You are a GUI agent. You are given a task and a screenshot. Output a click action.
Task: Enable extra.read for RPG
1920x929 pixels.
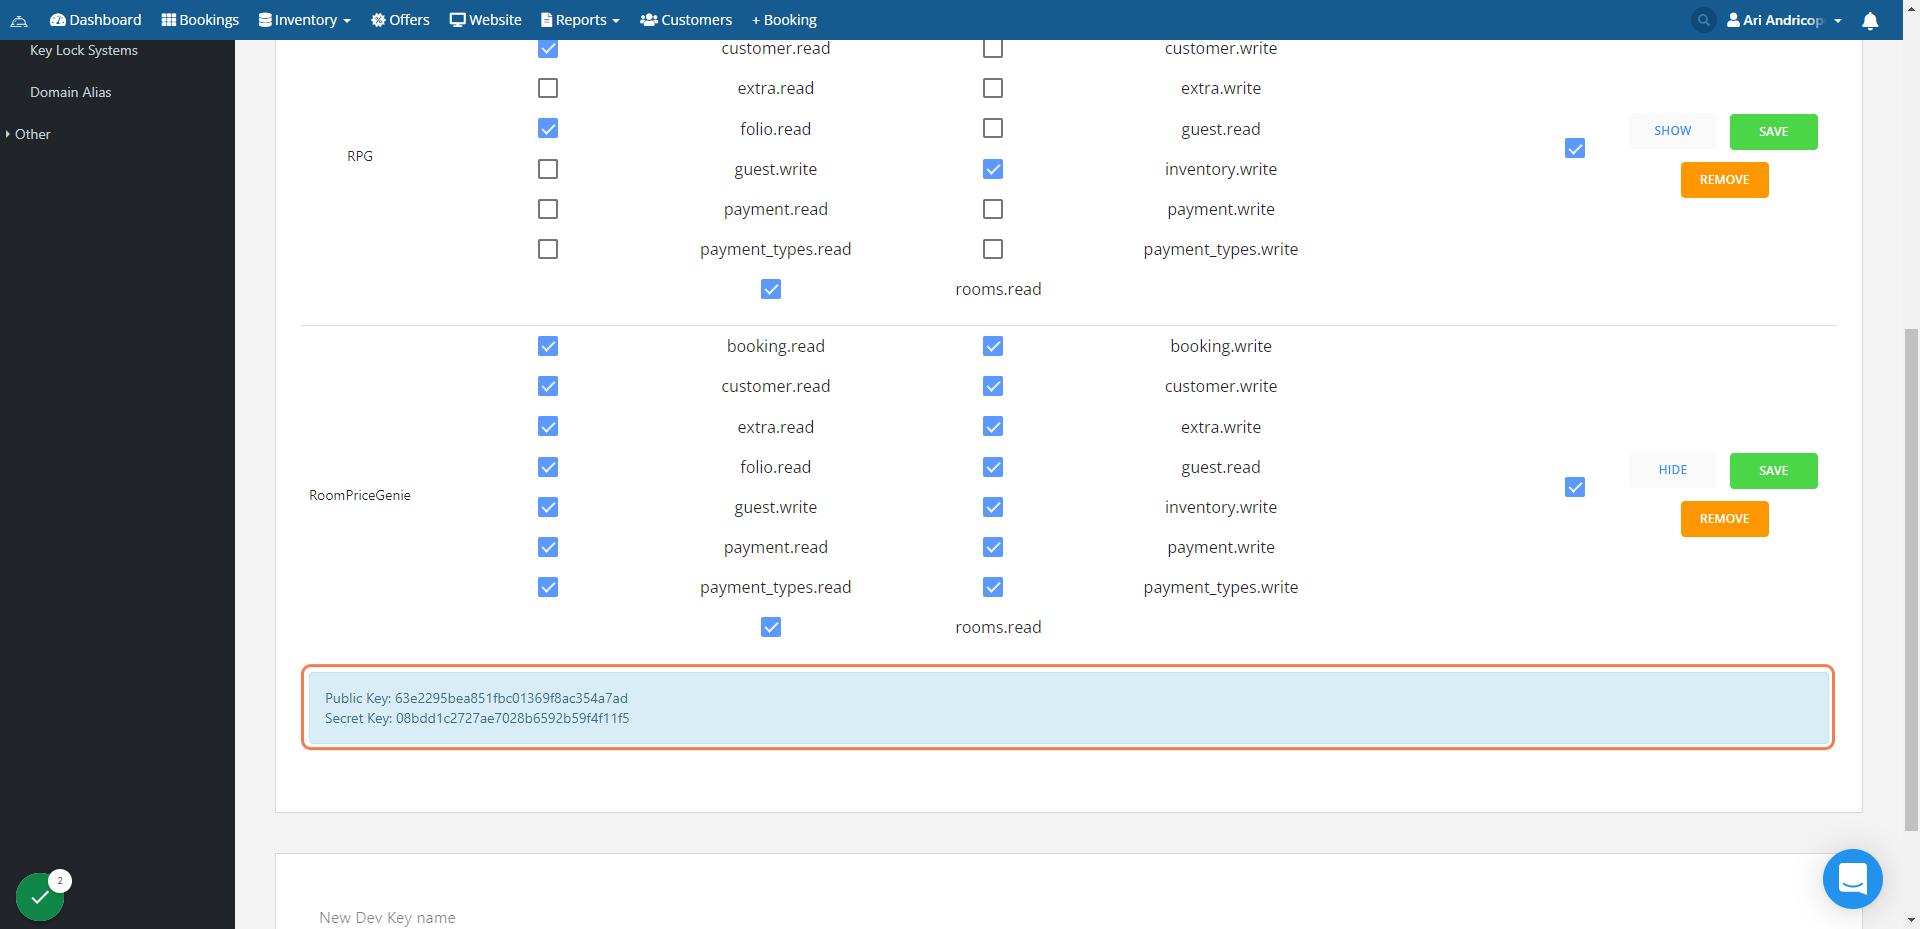(x=548, y=88)
